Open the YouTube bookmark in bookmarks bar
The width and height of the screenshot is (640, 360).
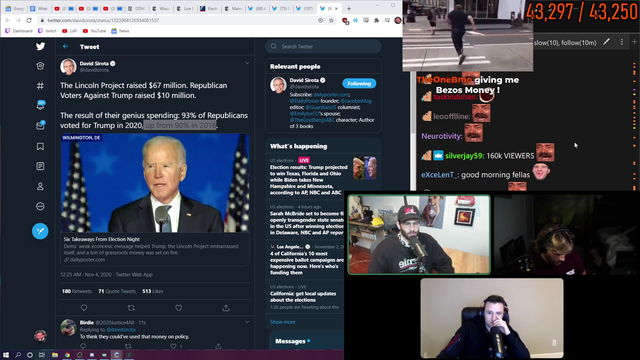pos(94,31)
